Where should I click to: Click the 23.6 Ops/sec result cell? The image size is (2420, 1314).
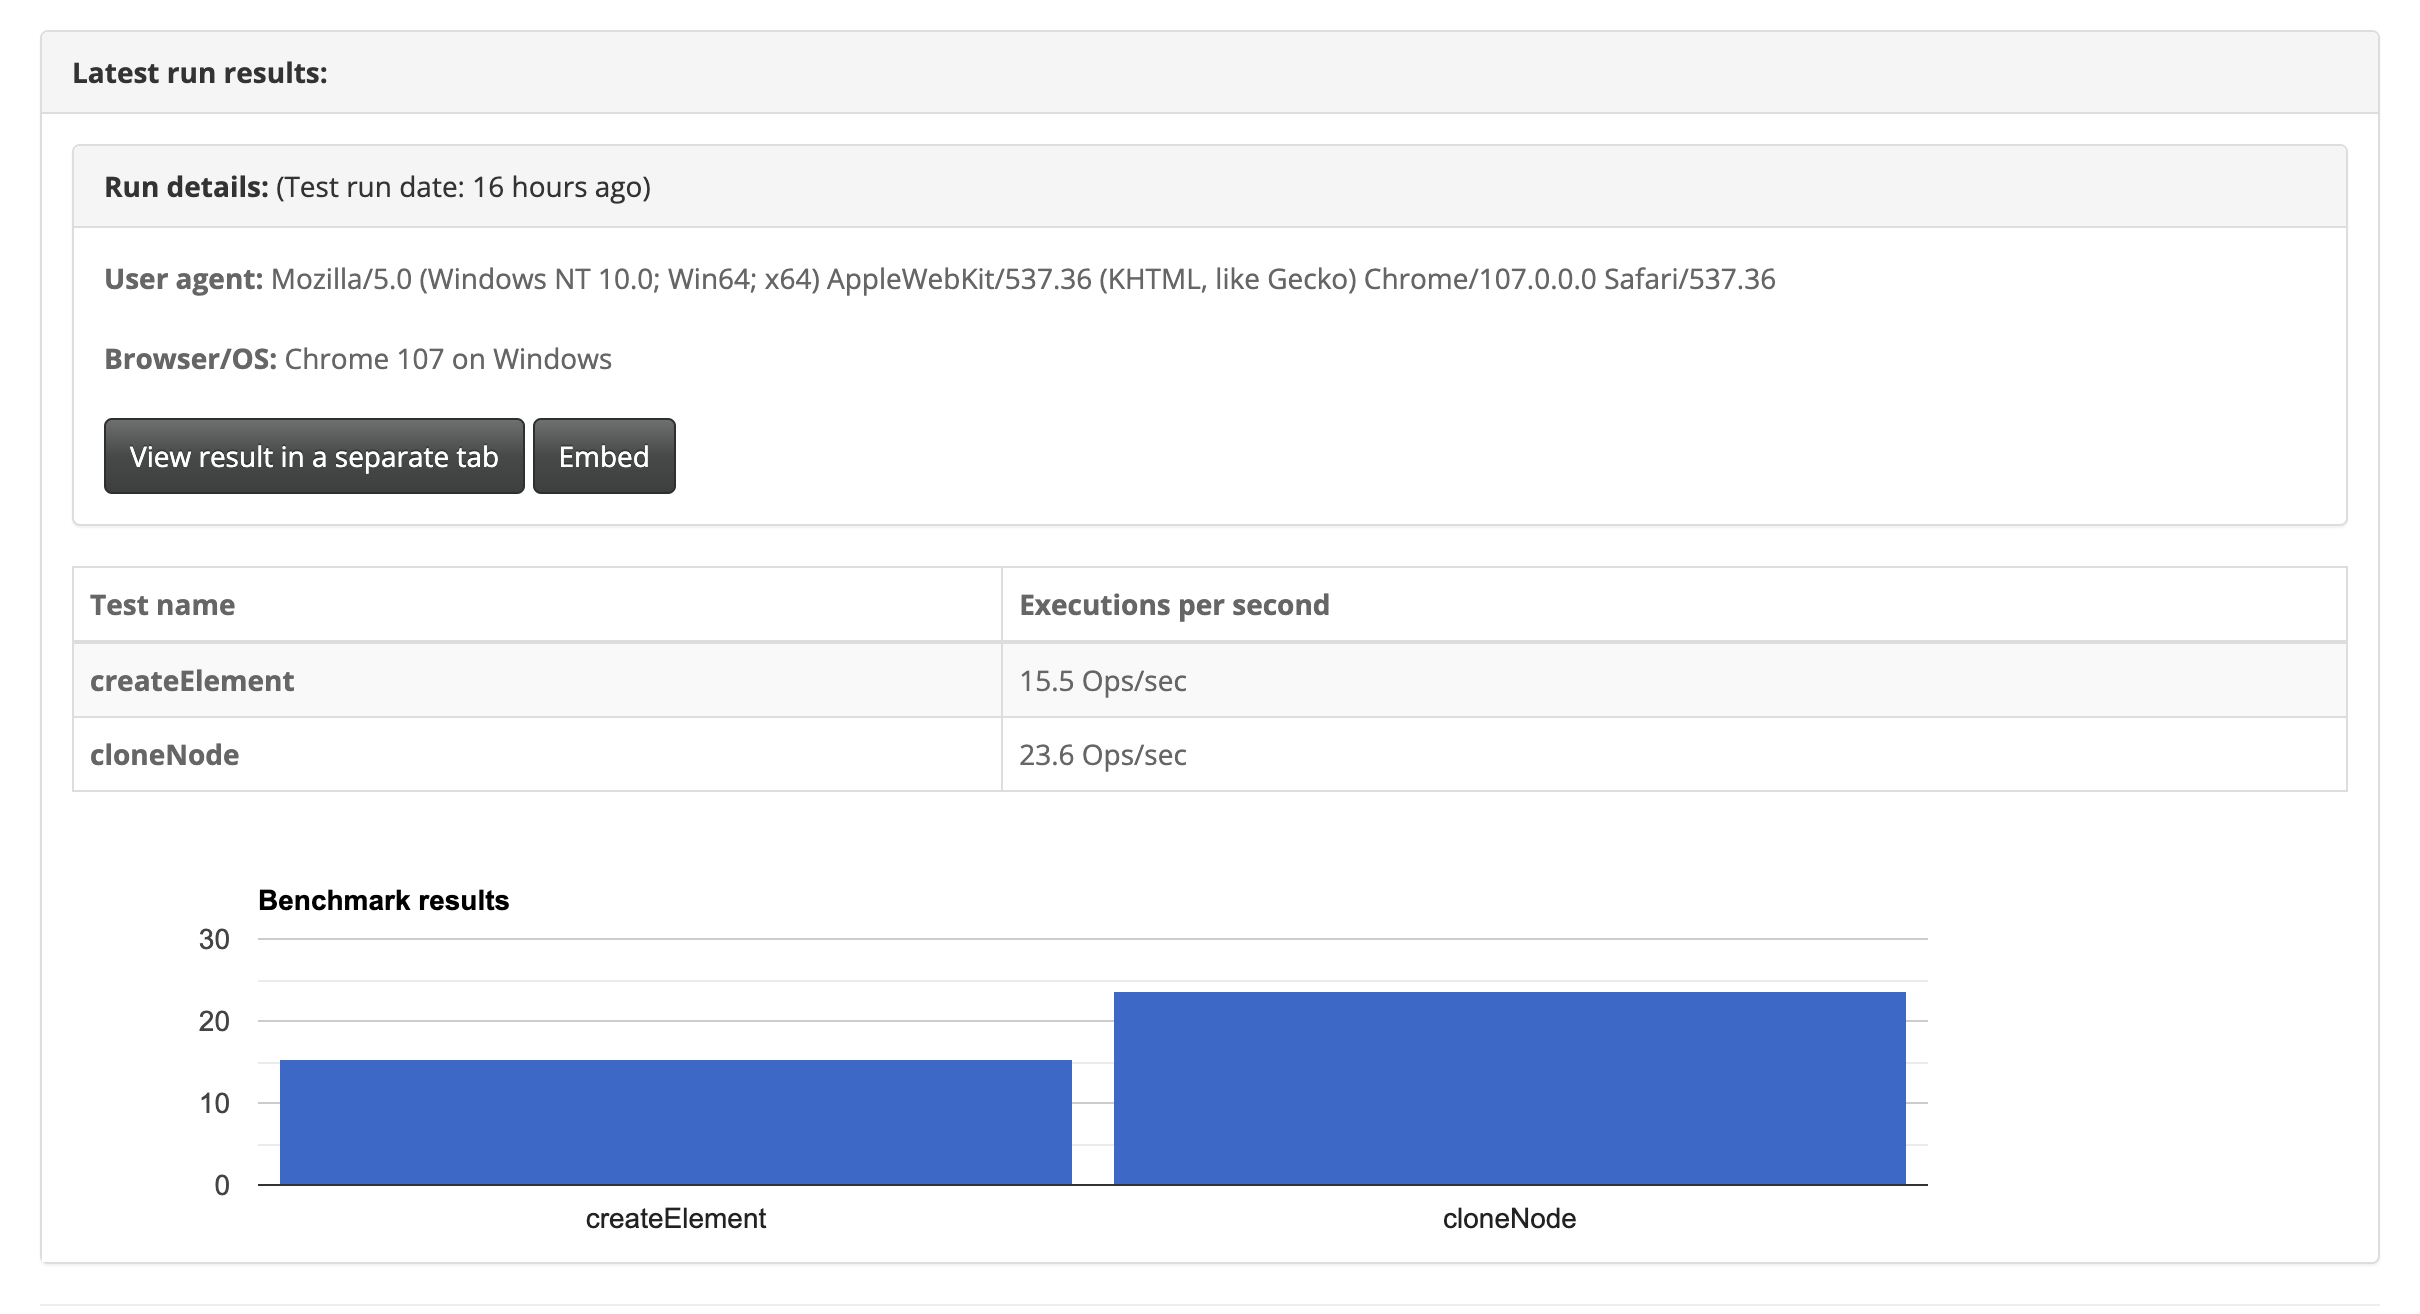(1102, 755)
